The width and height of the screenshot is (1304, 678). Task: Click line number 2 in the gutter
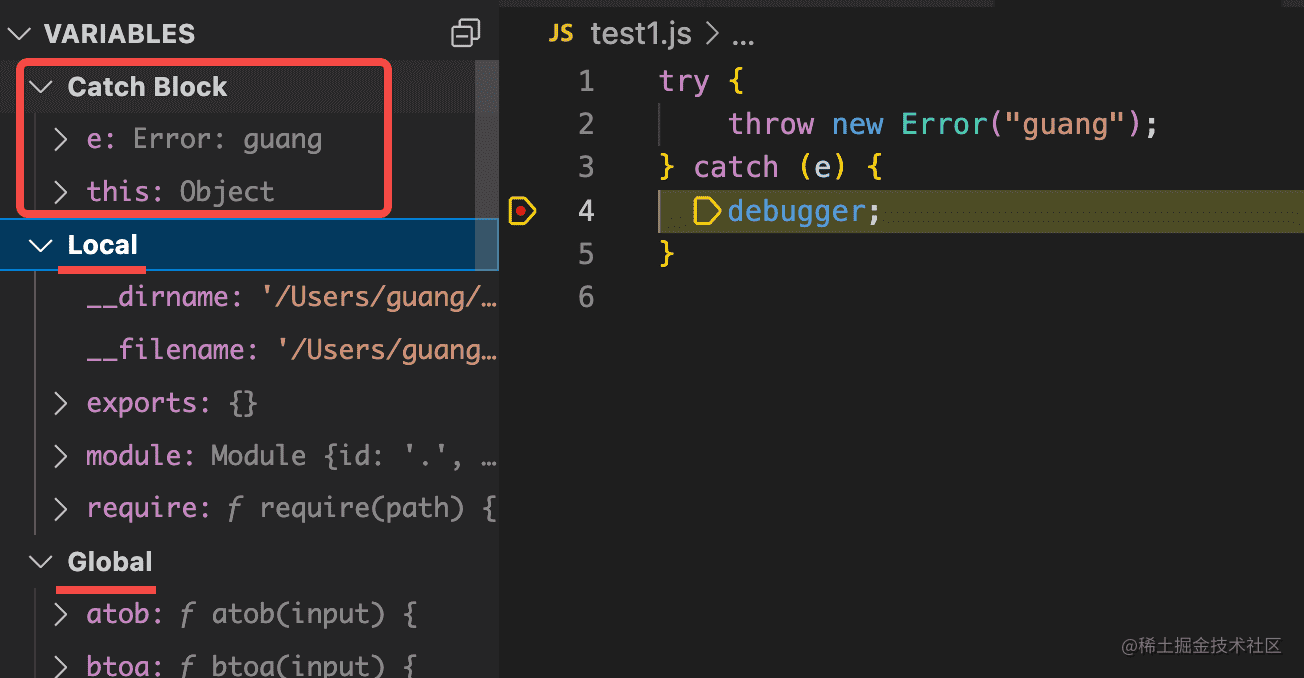tap(585, 124)
